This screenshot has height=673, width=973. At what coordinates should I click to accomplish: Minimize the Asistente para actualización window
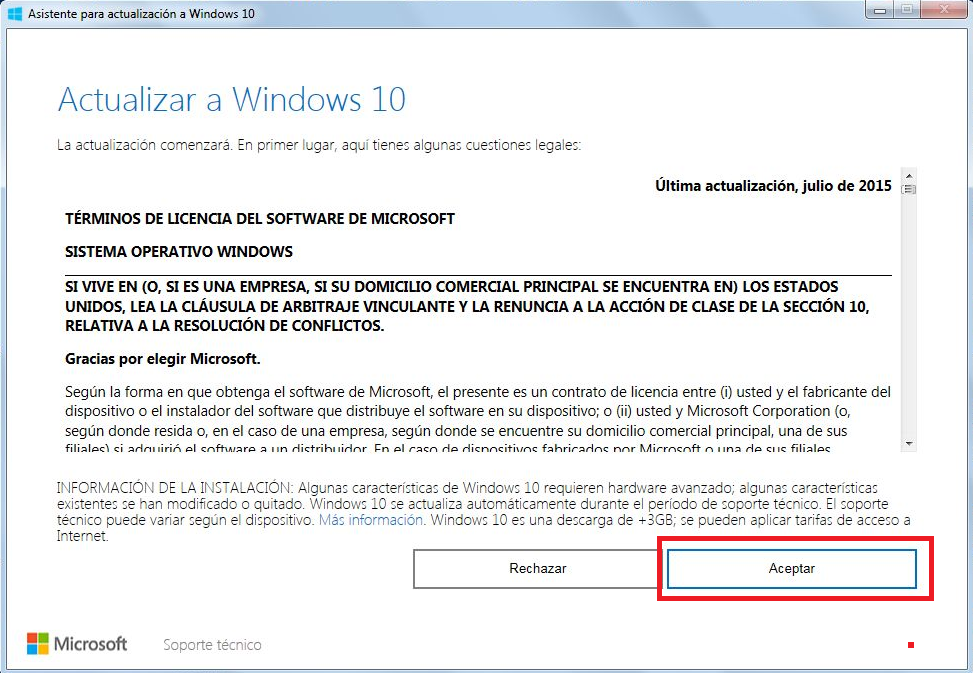pyautogui.click(x=879, y=10)
